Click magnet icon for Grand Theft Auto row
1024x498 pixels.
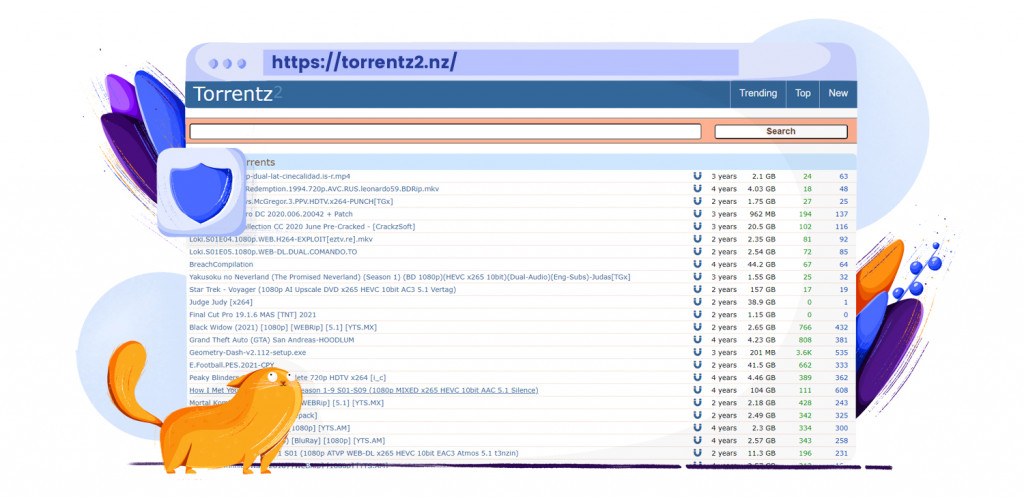click(697, 339)
